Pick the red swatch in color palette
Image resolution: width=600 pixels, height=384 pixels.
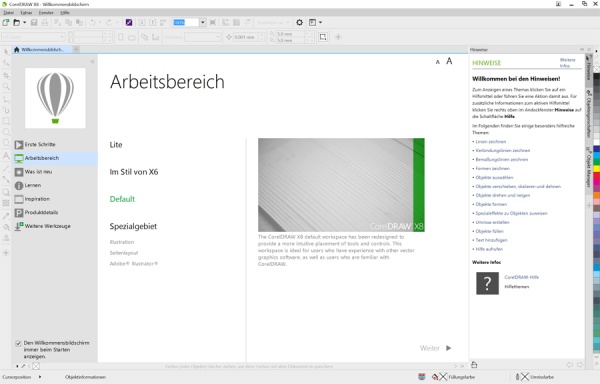tap(596, 176)
